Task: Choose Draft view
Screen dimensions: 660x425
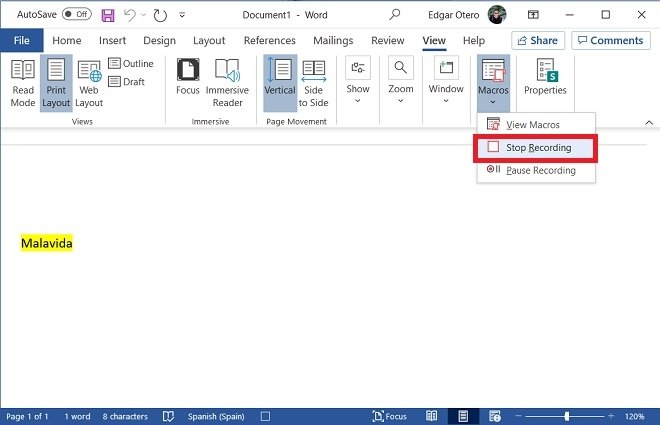Action: tap(126, 82)
